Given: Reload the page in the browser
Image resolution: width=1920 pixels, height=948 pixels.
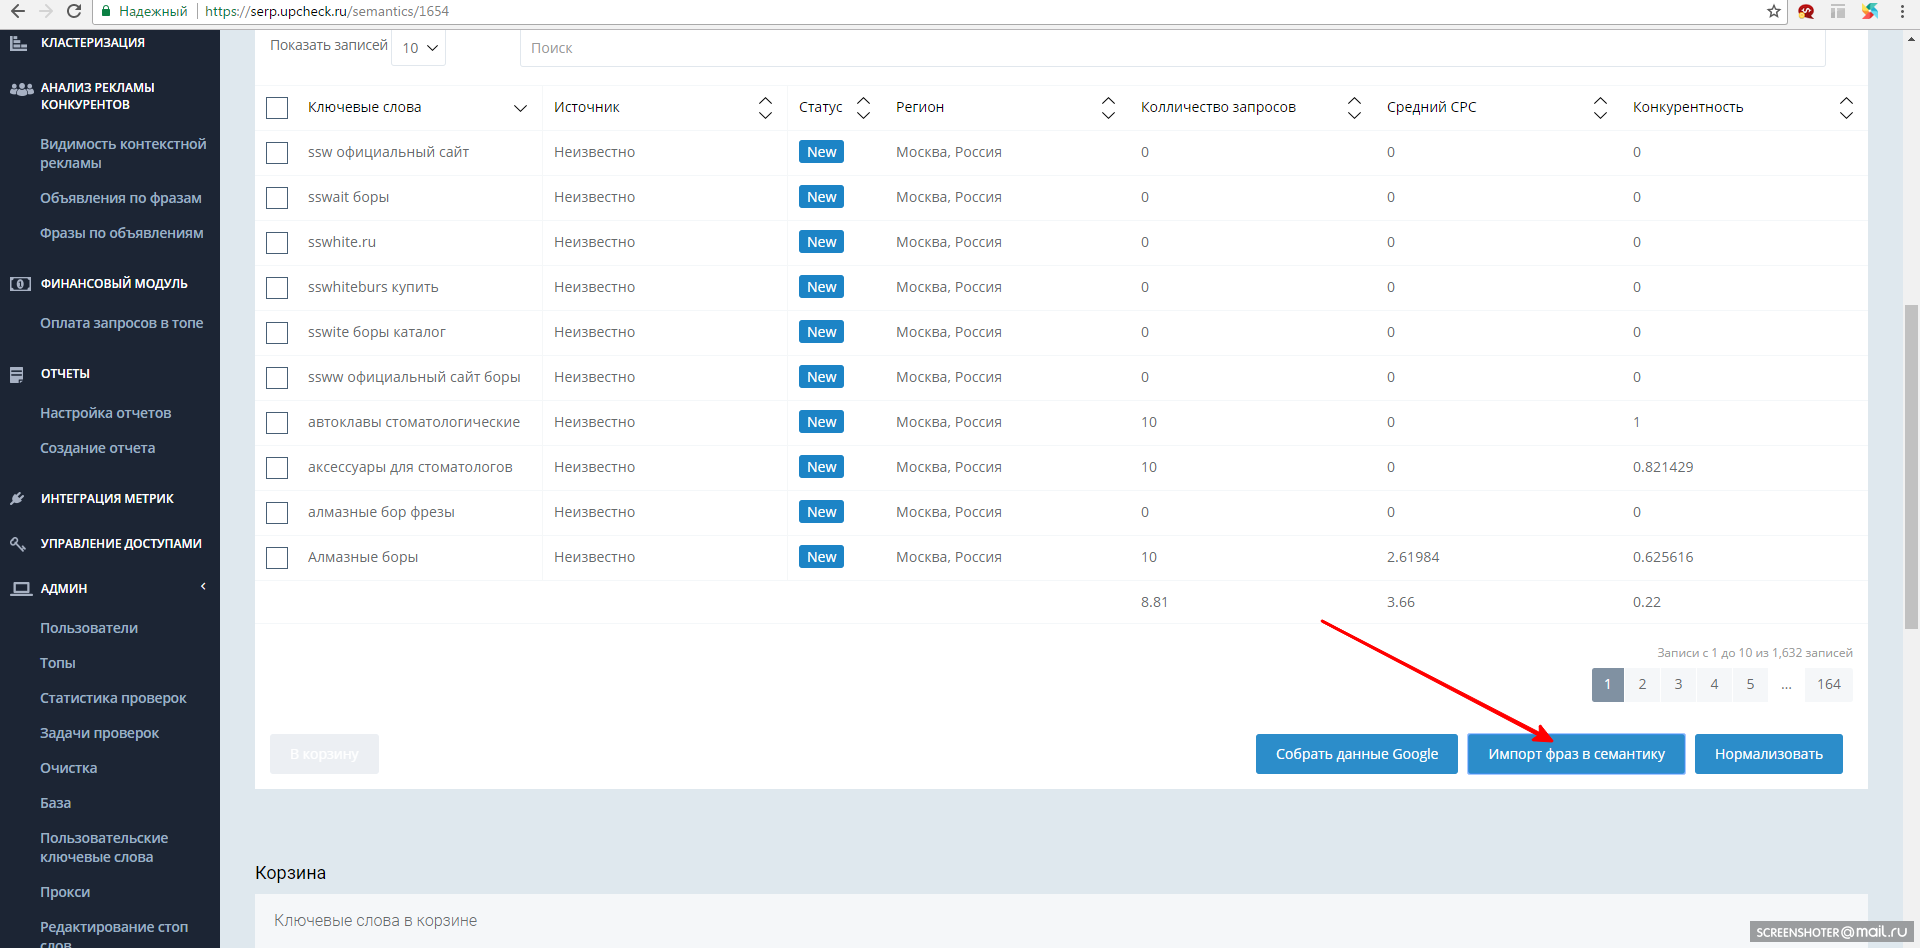Looking at the screenshot, I should click(74, 11).
